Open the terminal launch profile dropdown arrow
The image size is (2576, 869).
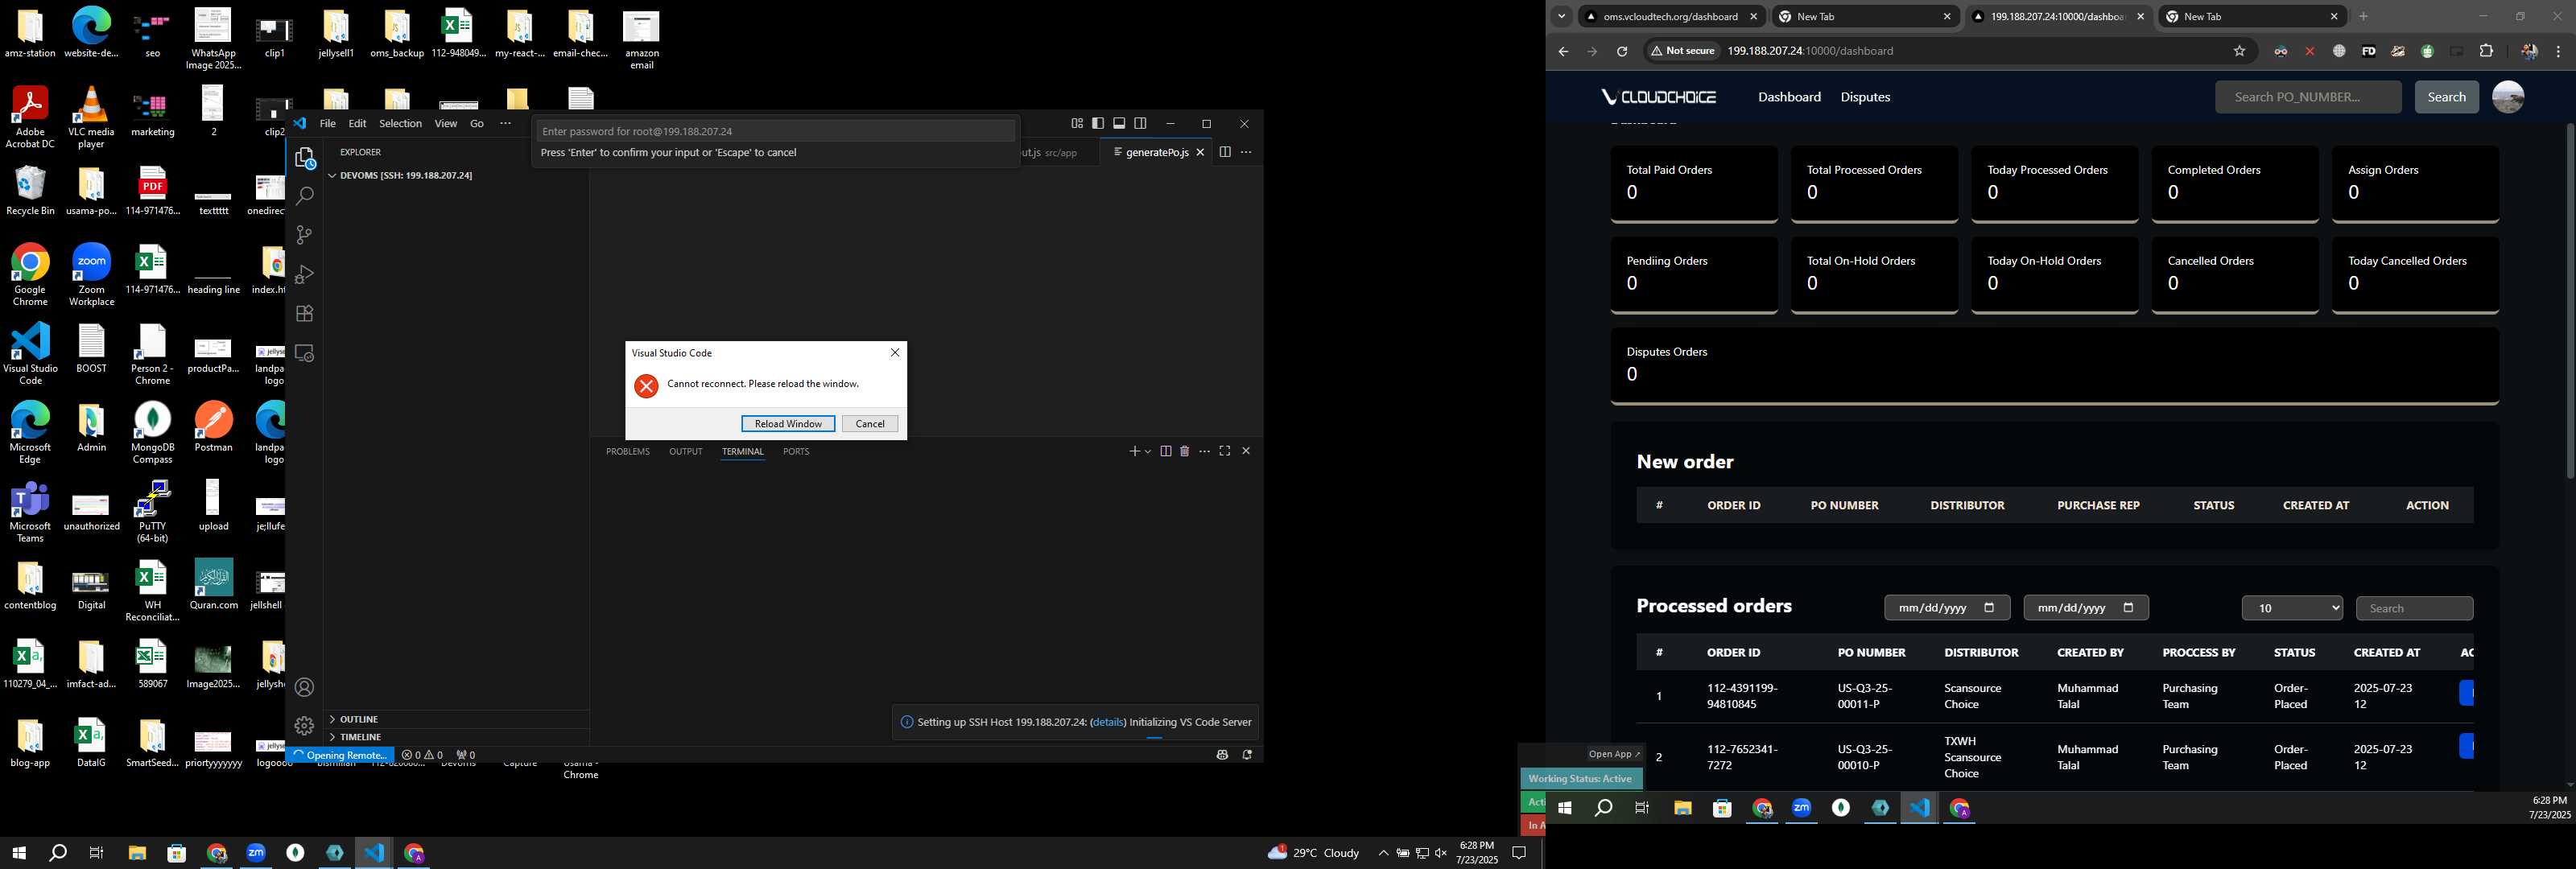coord(1148,452)
